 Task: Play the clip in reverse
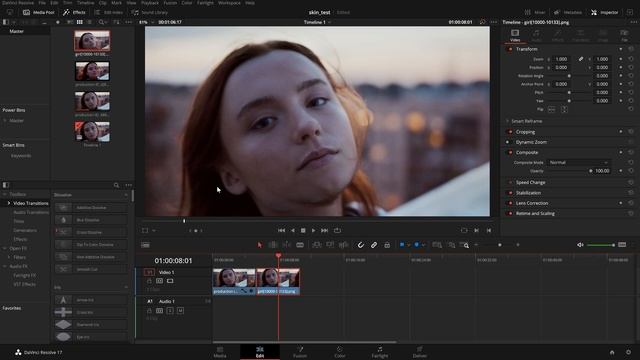click(293, 231)
